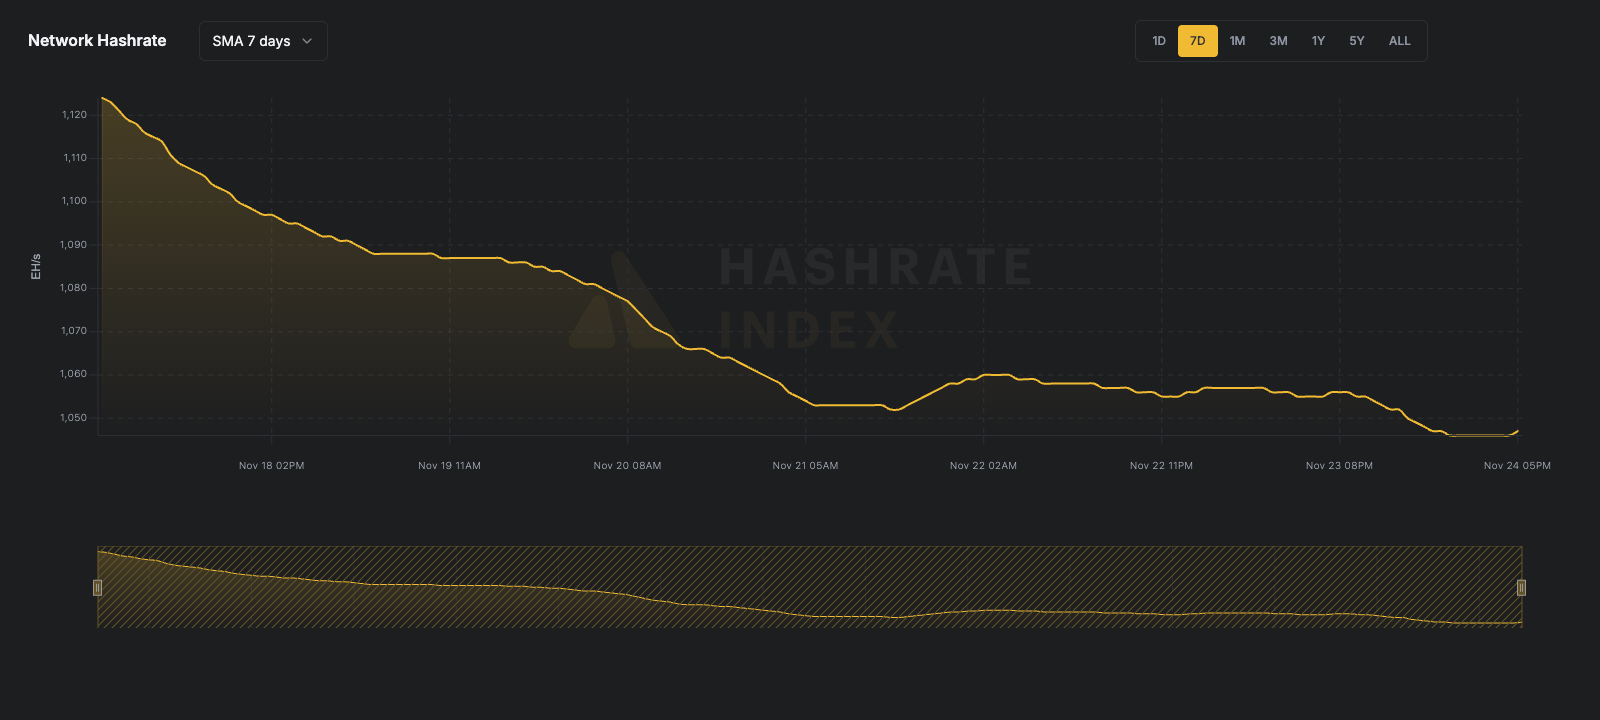Image resolution: width=1600 pixels, height=720 pixels.
Task: Open the SMA 7 days dropdown
Action: click(x=263, y=41)
